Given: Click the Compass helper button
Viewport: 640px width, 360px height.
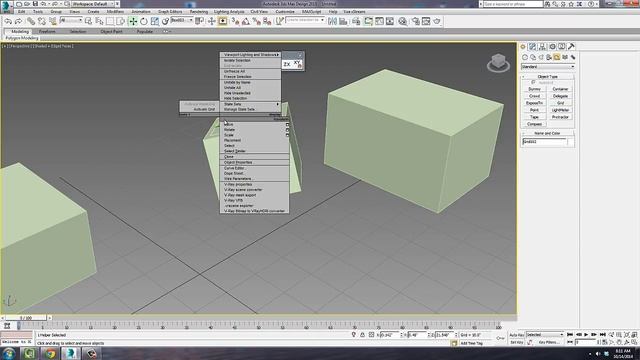Looking at the screenshot, I should 534,124.
